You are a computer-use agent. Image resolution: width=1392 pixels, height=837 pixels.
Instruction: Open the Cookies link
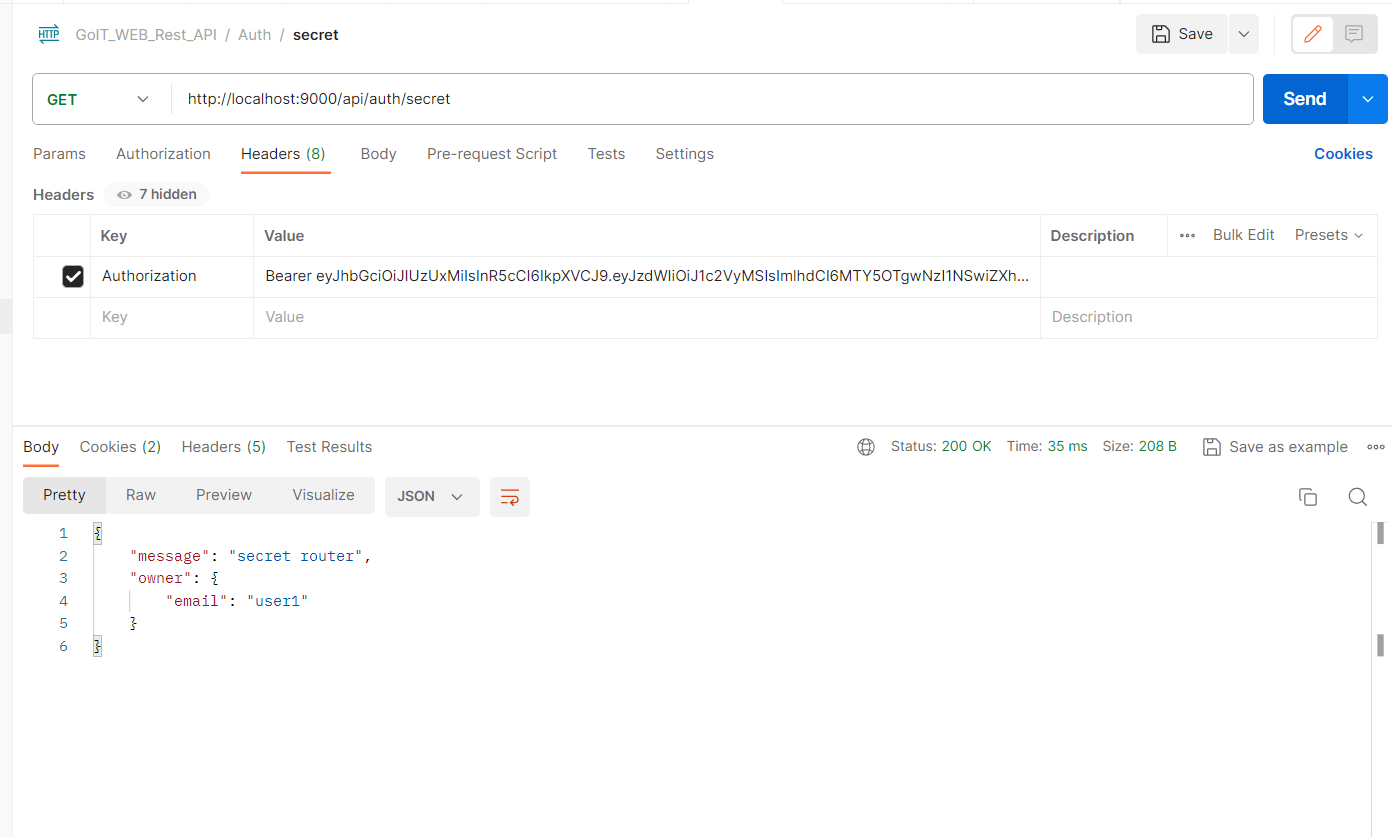click(x=1343, y=154)
